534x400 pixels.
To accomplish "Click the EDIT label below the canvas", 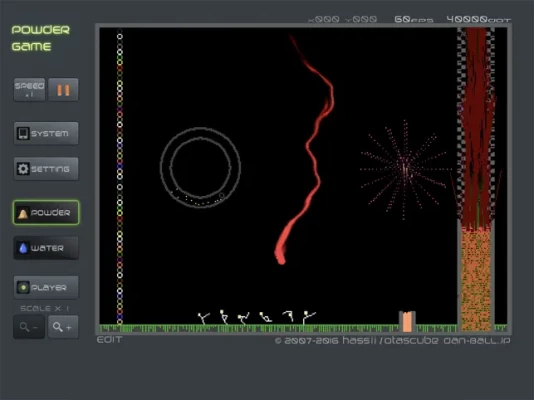I will pos(109,340).
